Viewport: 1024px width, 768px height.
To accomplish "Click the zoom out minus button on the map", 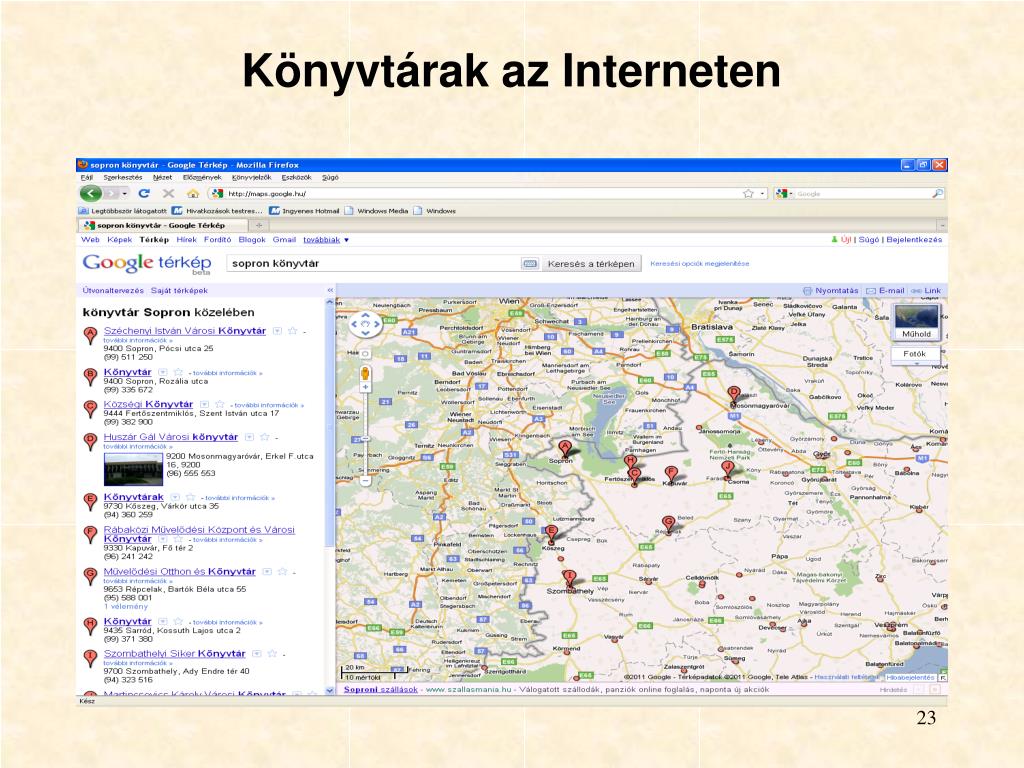I will click(365, 481).
